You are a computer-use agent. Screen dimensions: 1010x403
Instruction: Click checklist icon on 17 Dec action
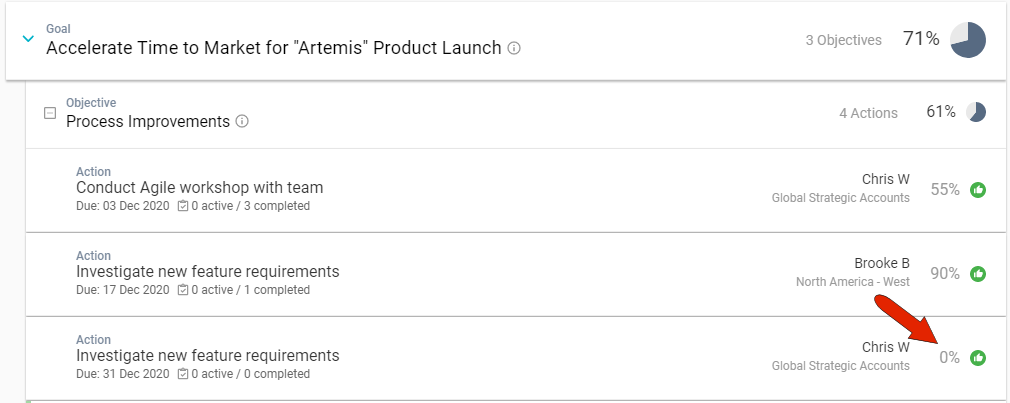182,290
